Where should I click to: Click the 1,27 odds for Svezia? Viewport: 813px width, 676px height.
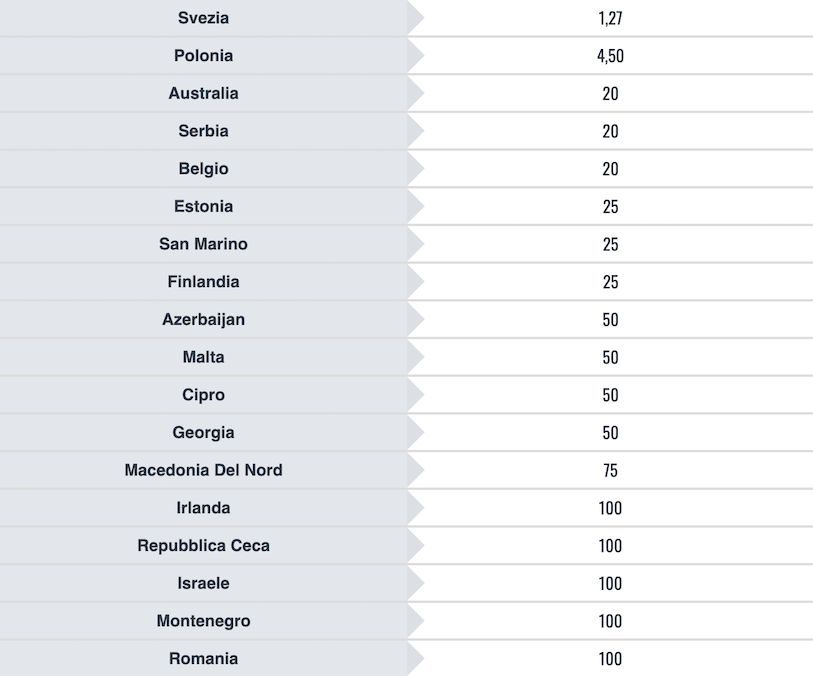tap(610, 18)
